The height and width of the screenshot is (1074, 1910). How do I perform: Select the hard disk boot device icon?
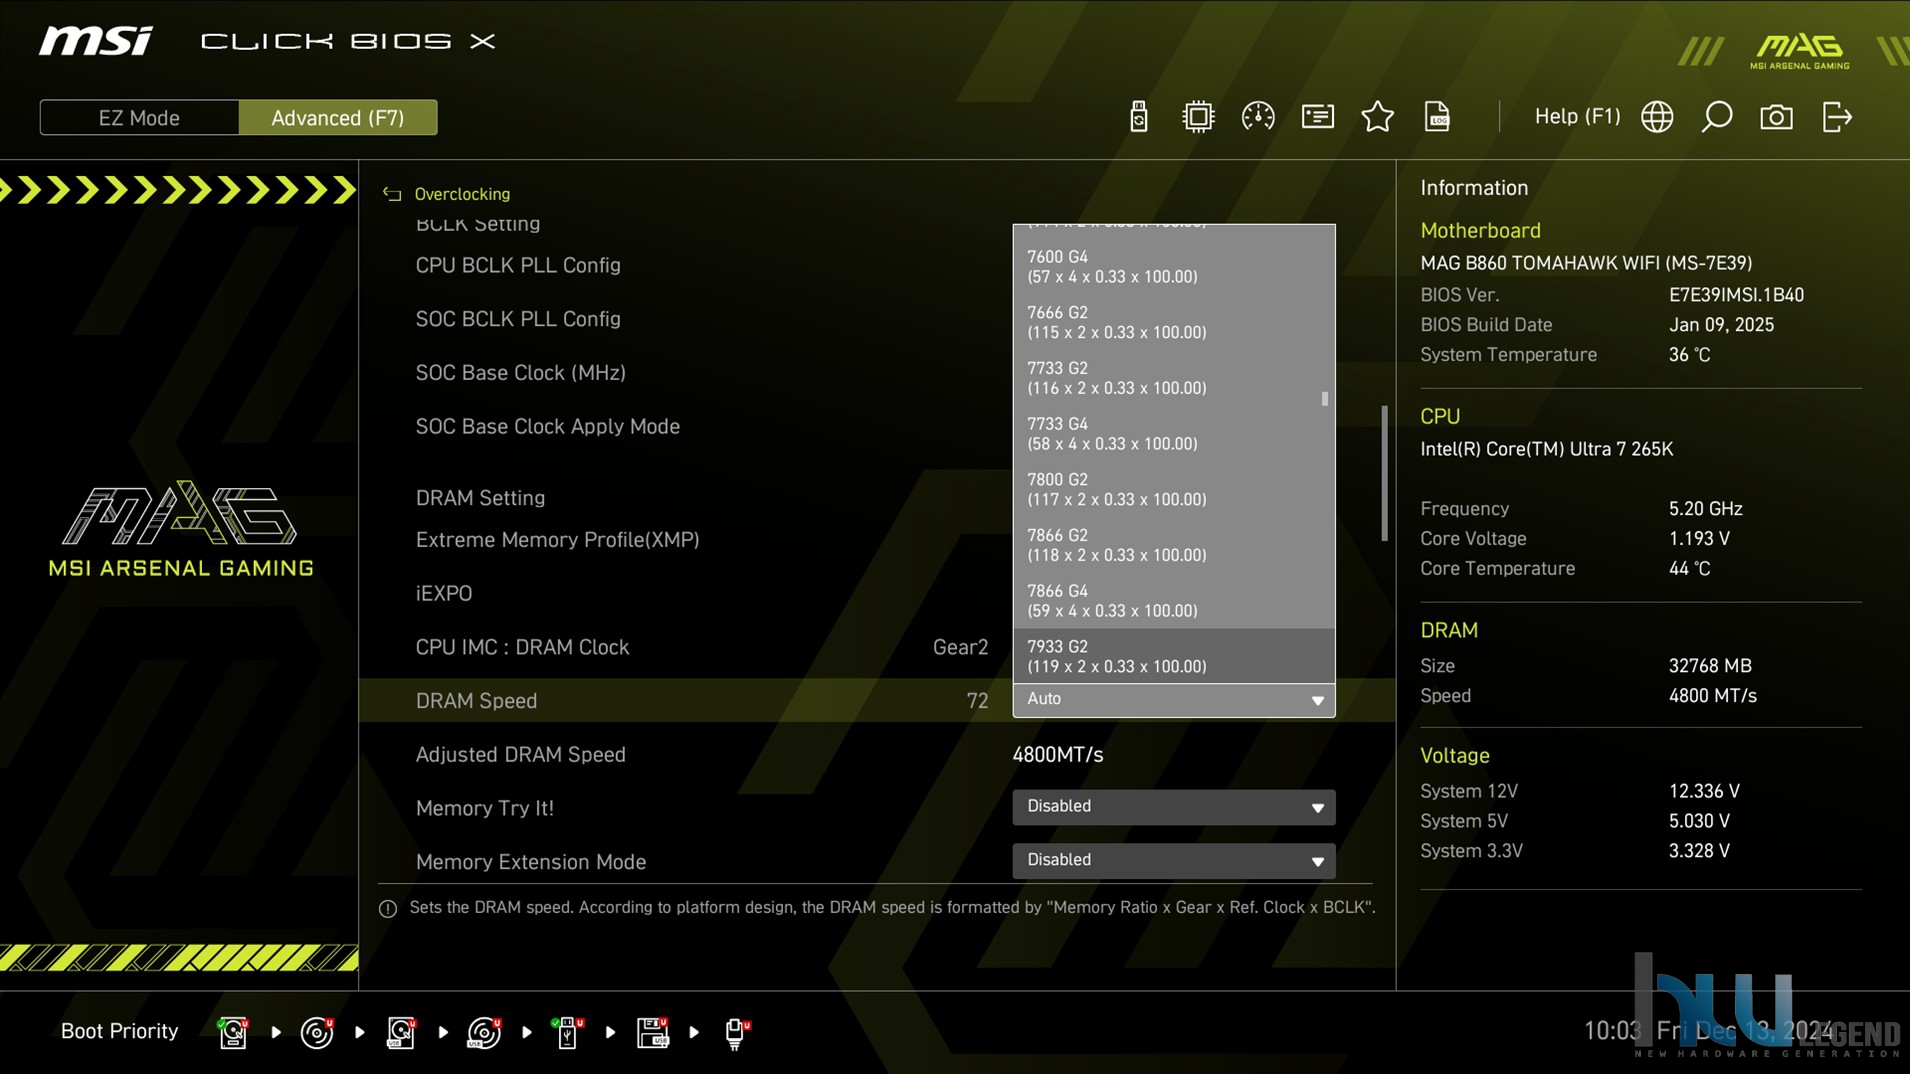233,1032
